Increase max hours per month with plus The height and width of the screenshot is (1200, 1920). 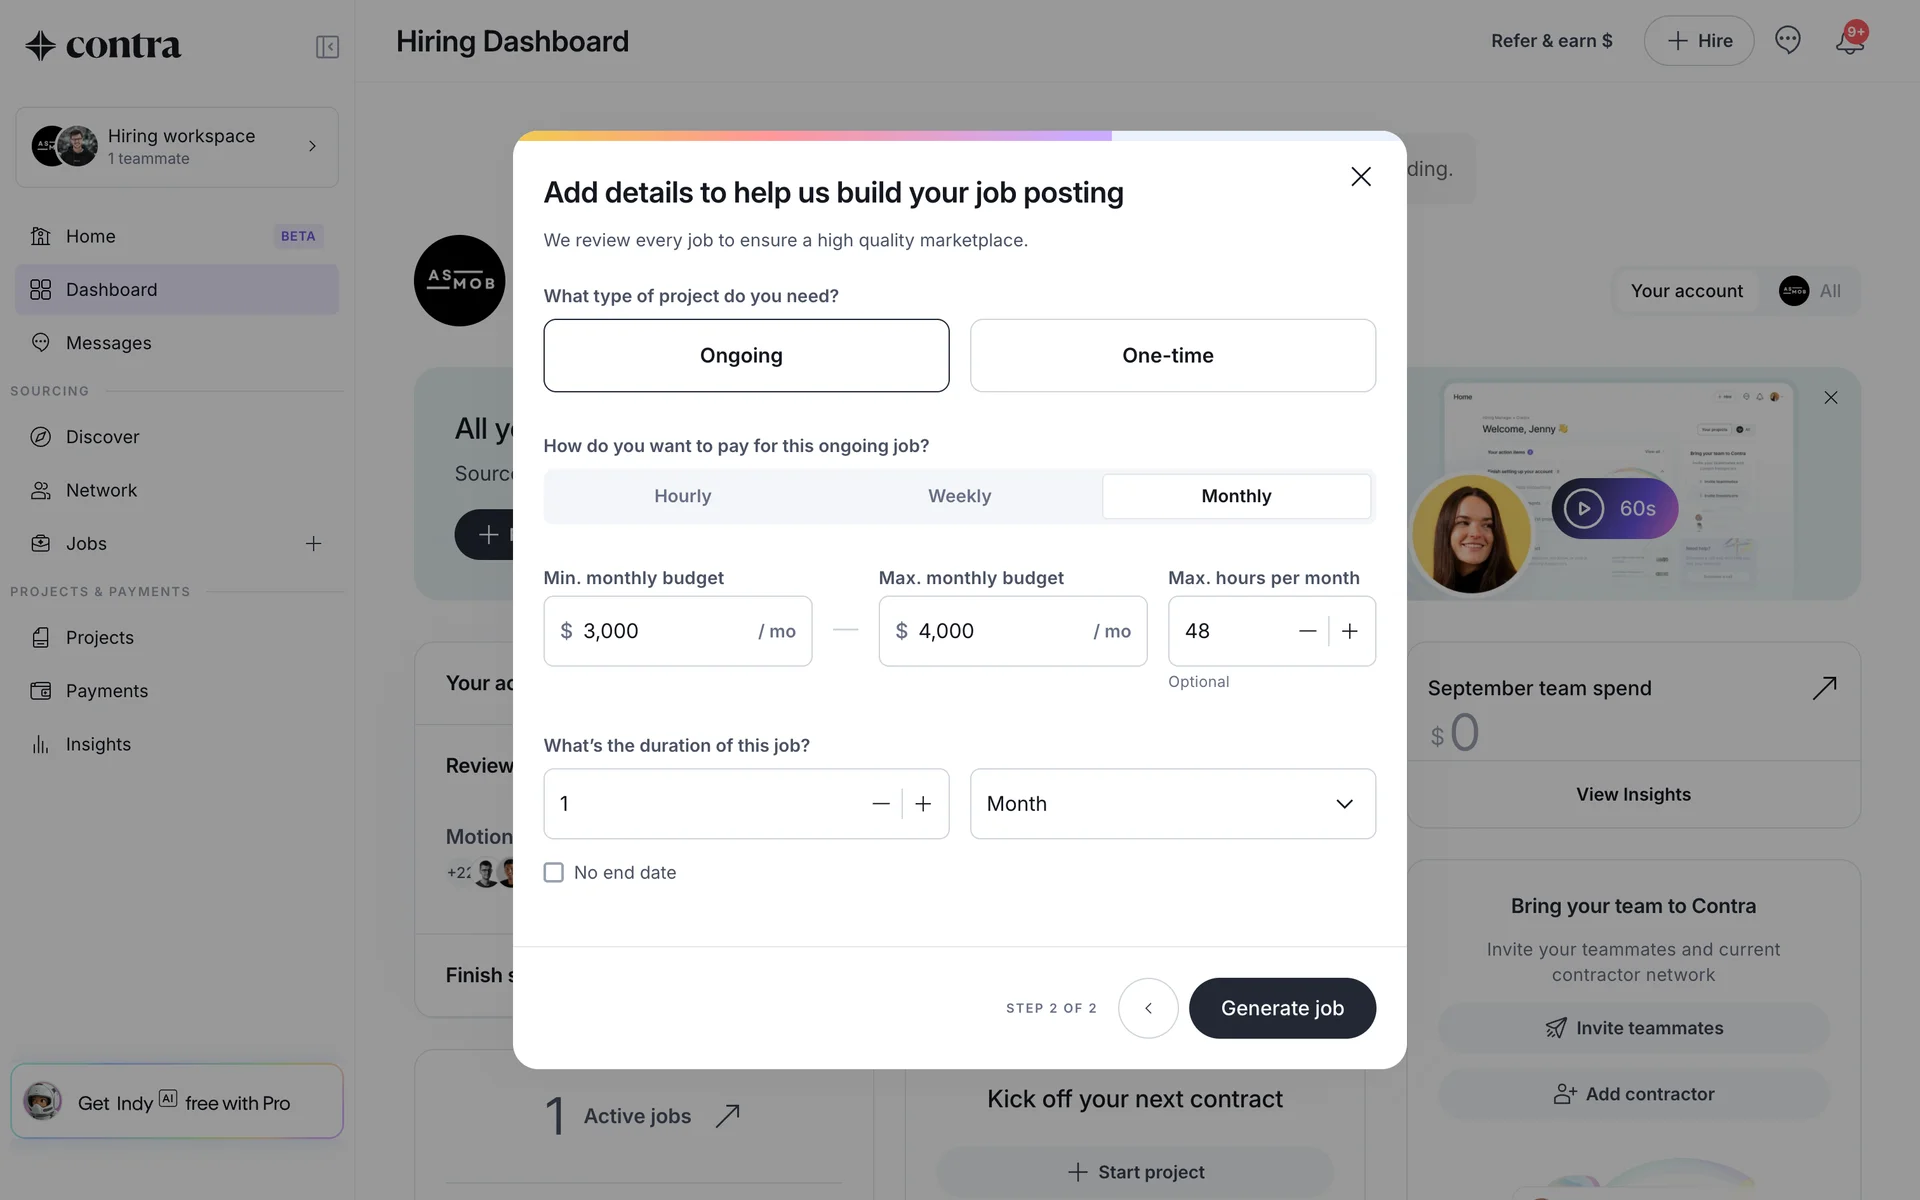pos(1350,631)
